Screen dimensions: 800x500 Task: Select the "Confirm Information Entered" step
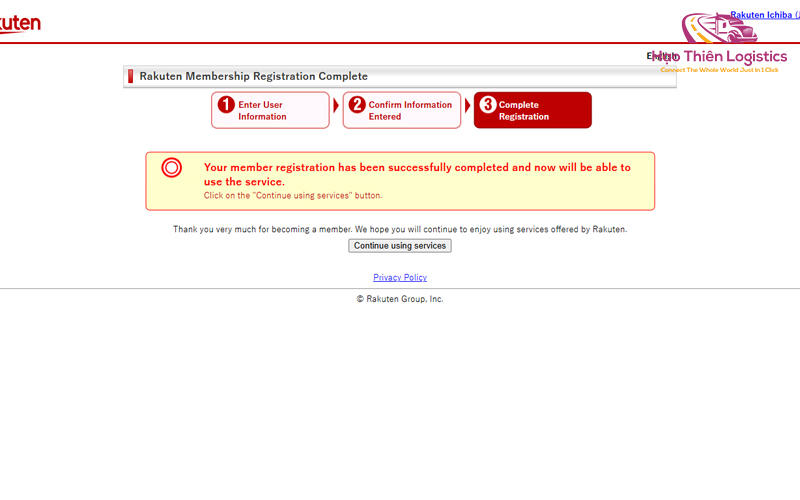click(402, 110)
